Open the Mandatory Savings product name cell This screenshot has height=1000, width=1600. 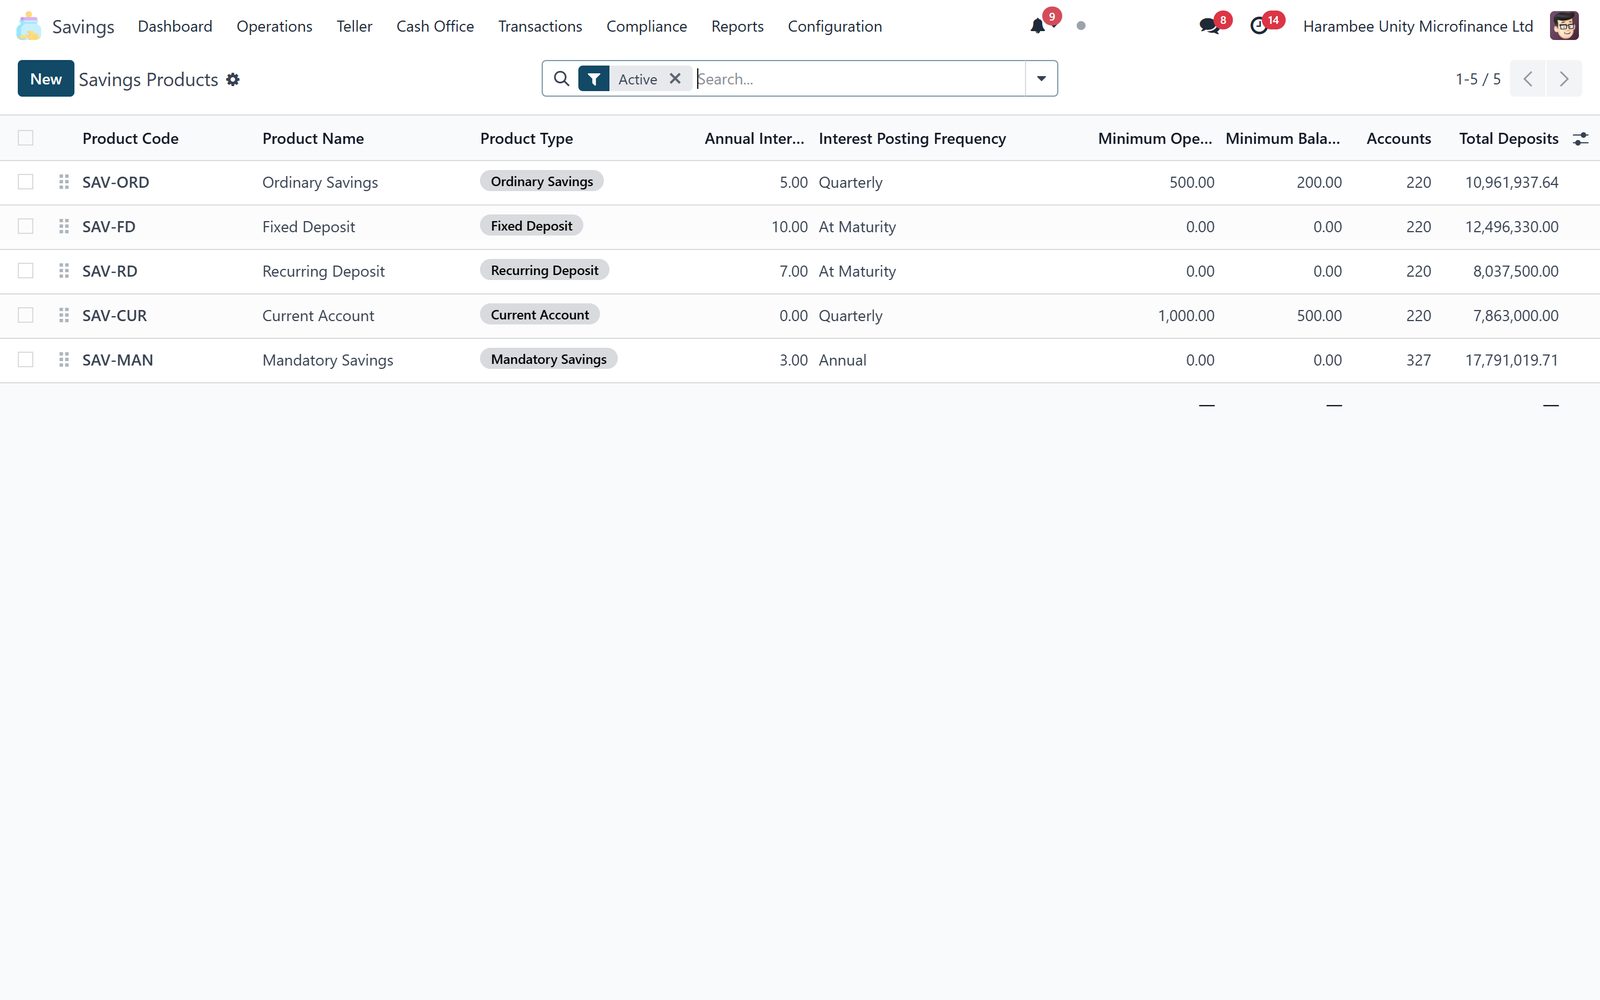coord(328,360)
